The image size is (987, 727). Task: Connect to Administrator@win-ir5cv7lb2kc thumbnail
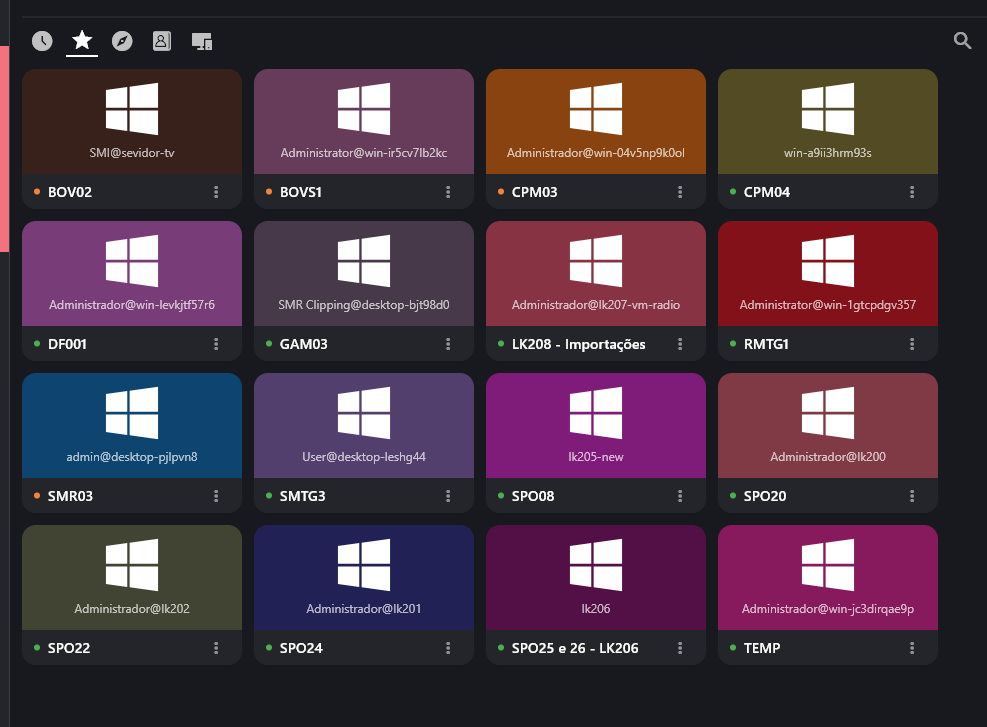pos(364,121)
